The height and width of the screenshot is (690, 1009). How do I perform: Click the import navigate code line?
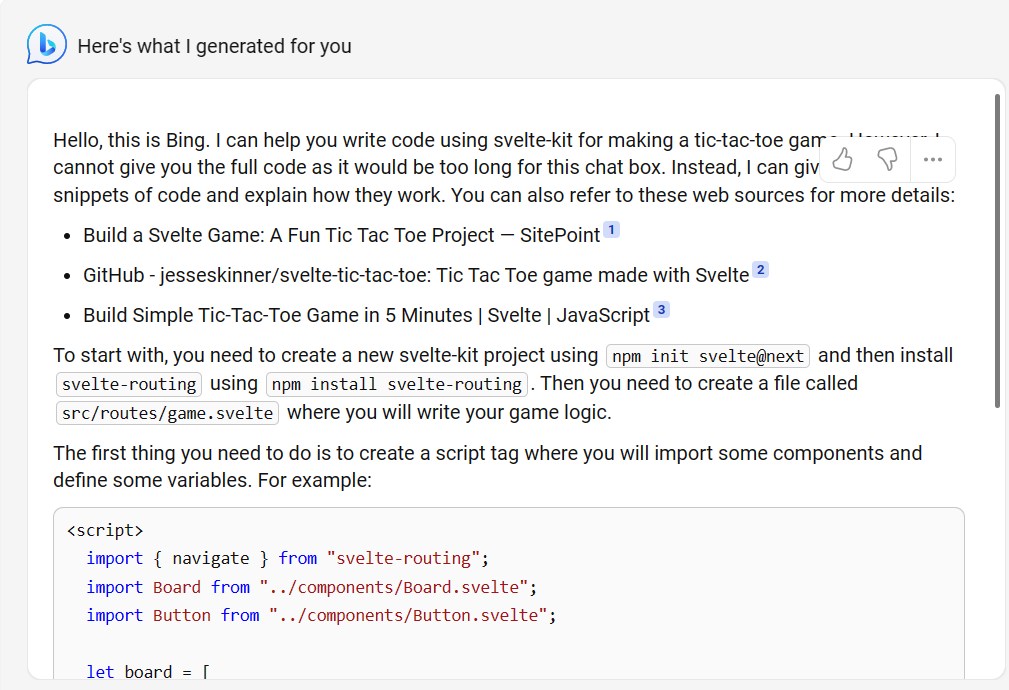point(288,559)
